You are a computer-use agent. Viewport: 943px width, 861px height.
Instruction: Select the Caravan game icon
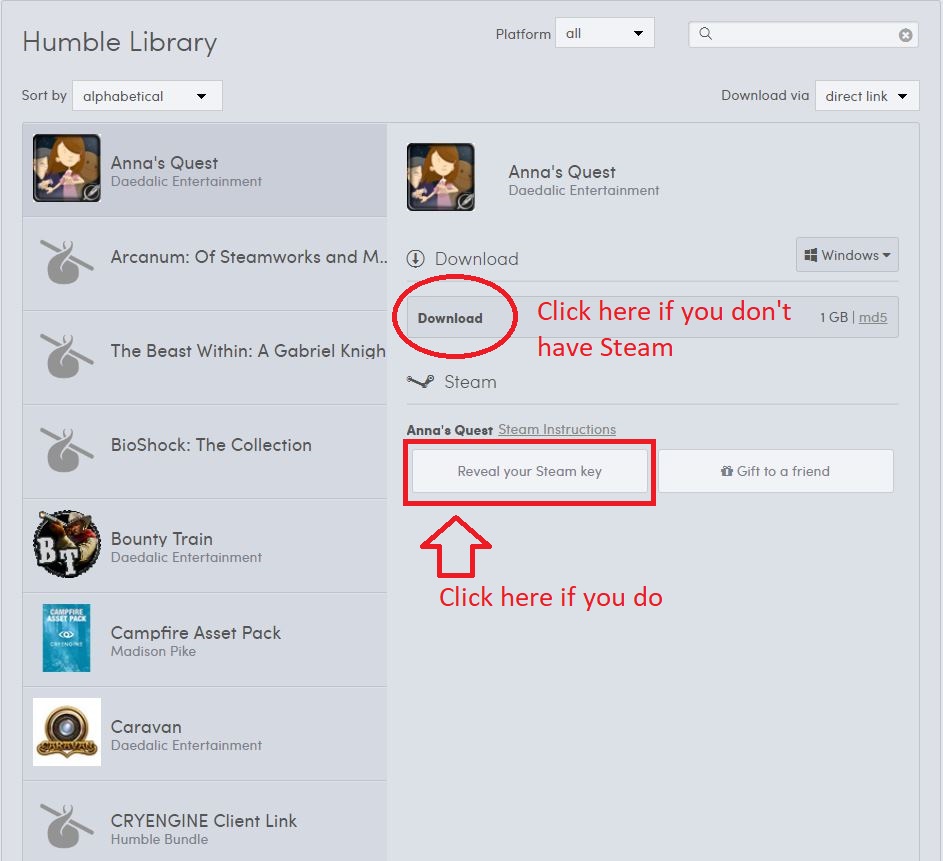67,732
